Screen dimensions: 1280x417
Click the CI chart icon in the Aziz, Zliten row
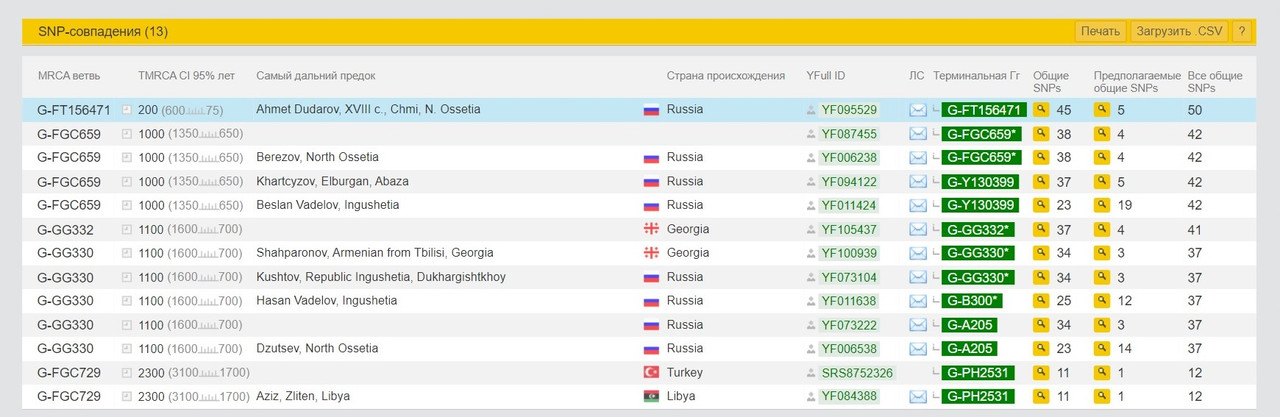(x=210, y=398)
